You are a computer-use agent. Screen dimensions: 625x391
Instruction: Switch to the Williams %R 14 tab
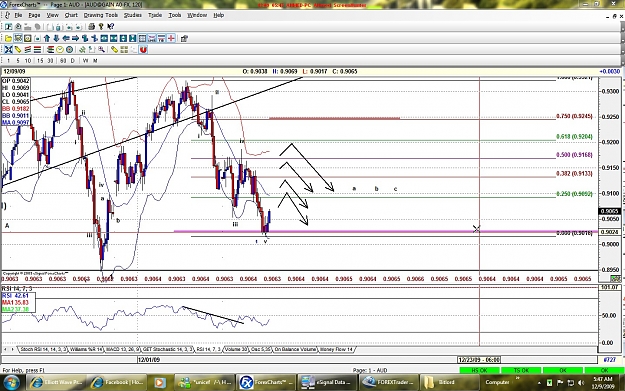[86, 350]
